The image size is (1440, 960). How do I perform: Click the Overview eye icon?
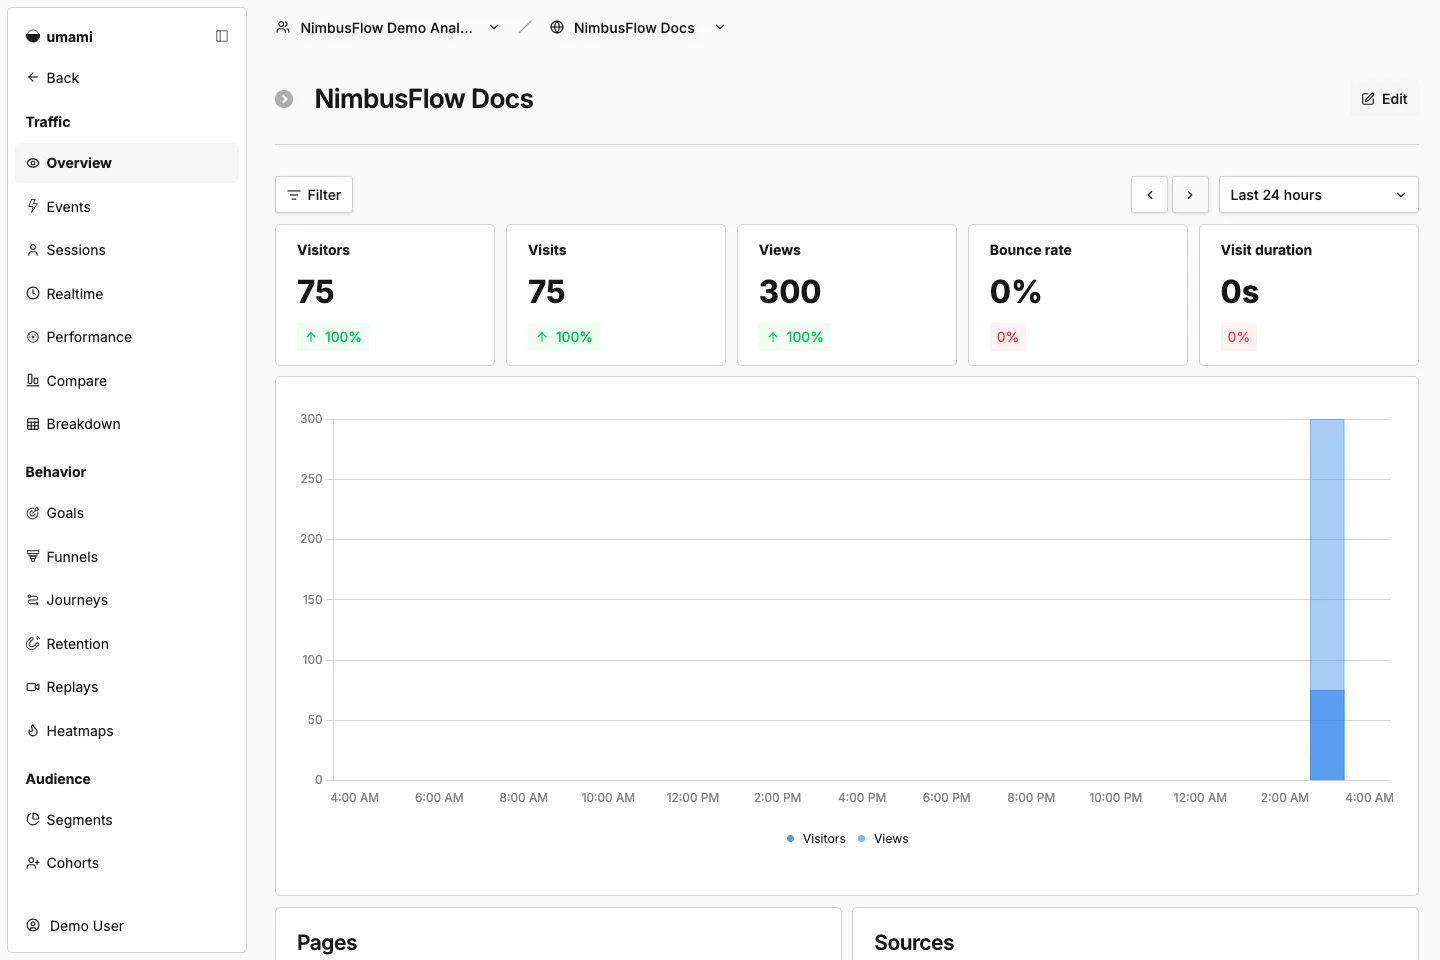[33, 163]
